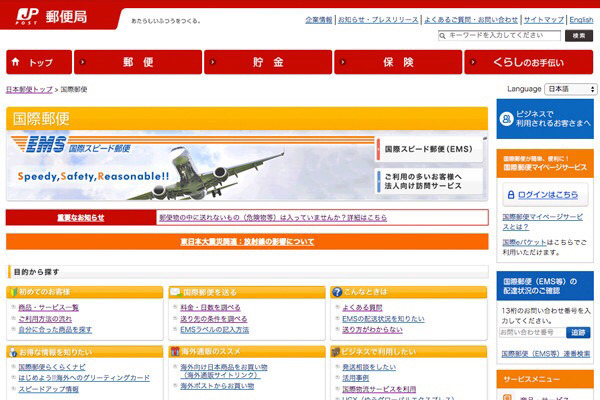Open 重要なお知らせ link
Viewport: 600px width, 400px height.
click(81, 218)
